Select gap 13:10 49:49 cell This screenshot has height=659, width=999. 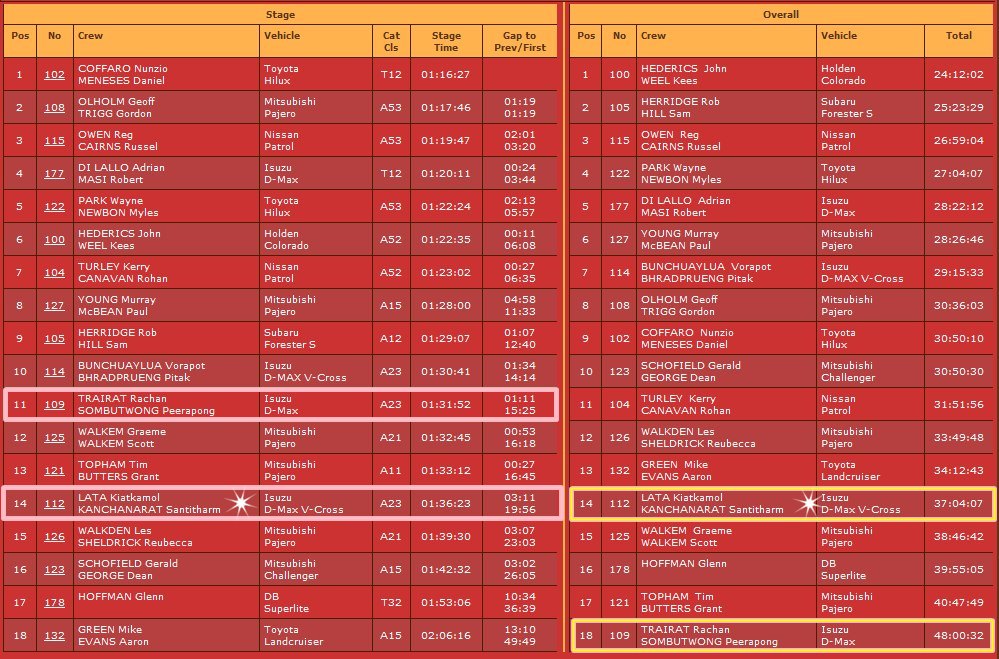[x=520, y=635]
